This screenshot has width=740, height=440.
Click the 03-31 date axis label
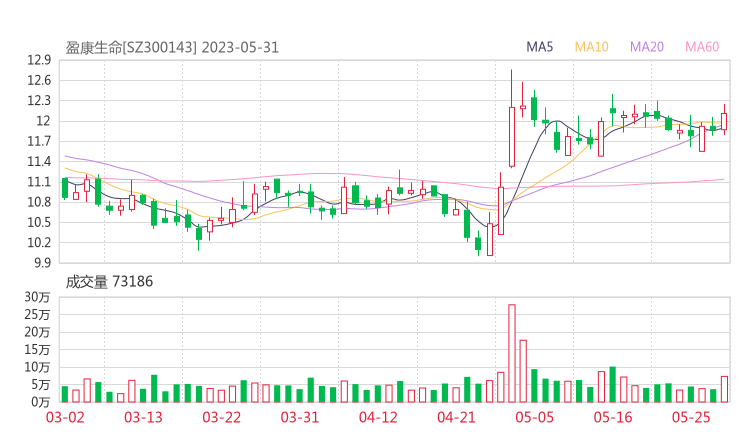pyautogui.click(x=300, y=417)
